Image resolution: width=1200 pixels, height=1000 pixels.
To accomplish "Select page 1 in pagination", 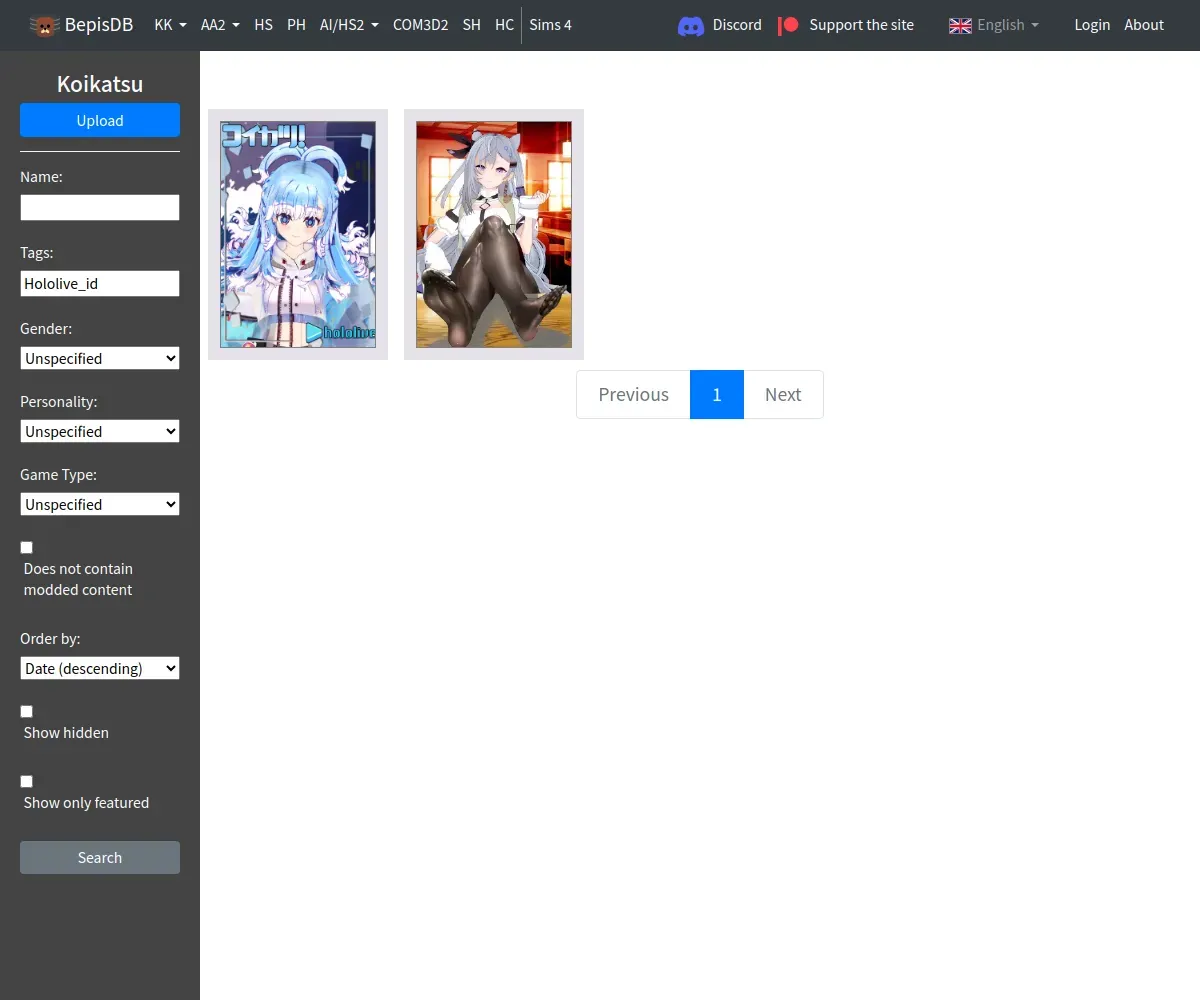I will click(x=717, y=394).
